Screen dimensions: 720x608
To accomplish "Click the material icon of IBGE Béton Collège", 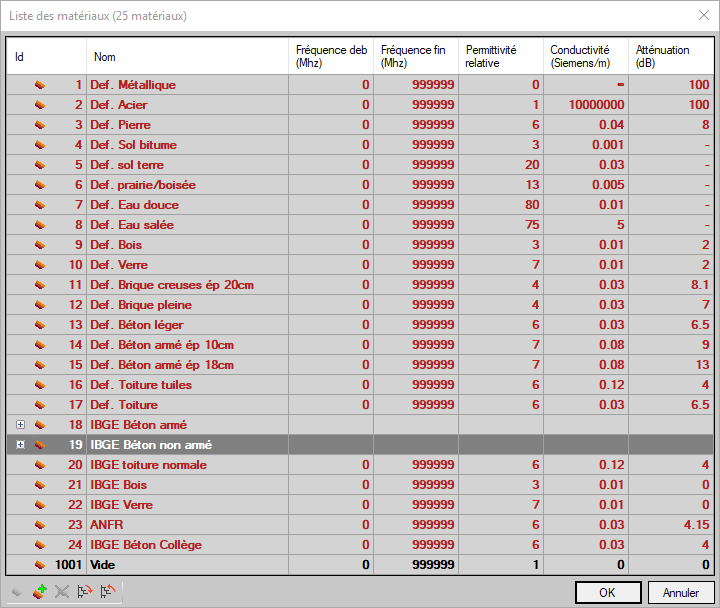I will [x=40, y=545].
